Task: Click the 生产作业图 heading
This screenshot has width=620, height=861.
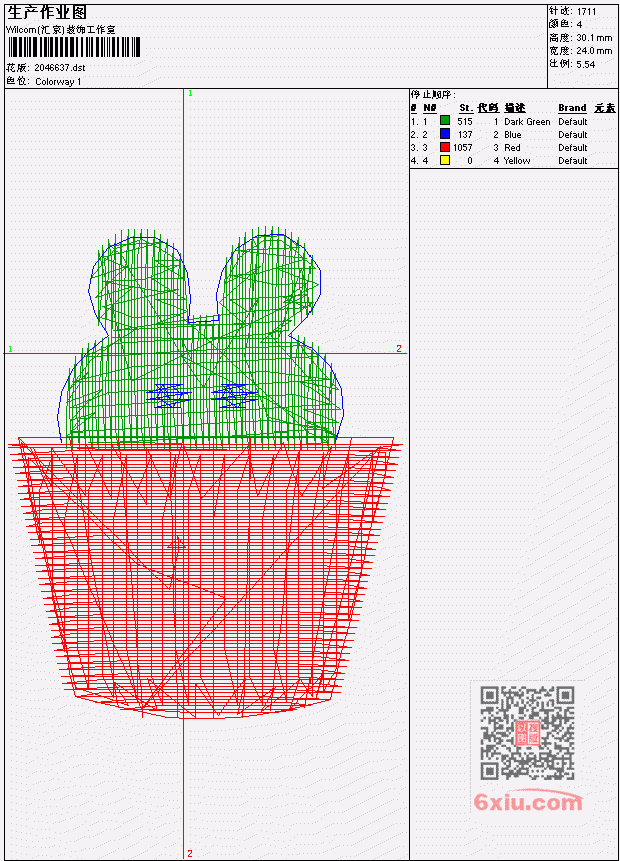Action: coord(47,13)
